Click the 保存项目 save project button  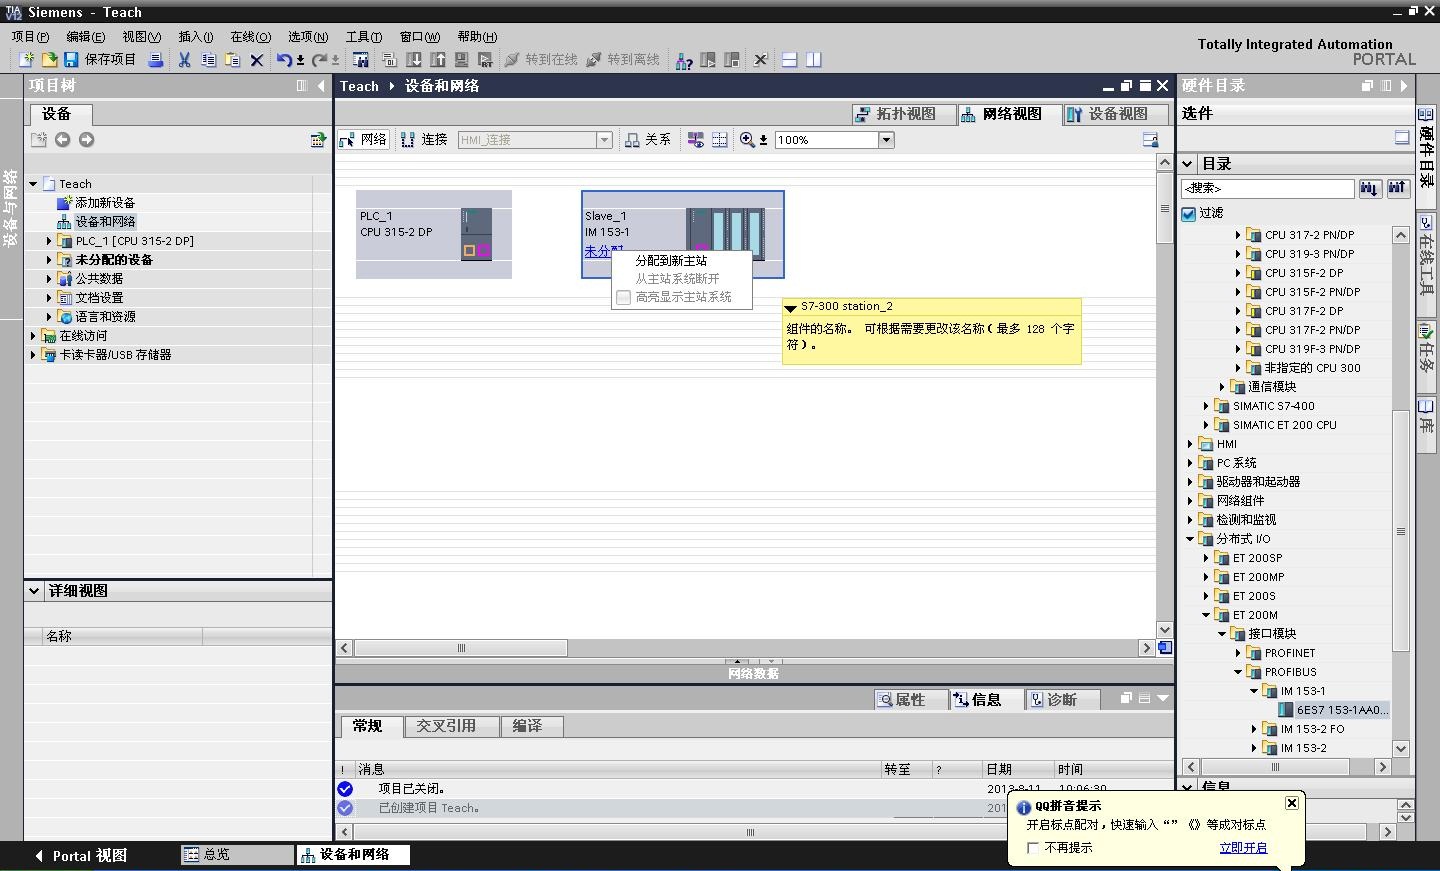(100, 60)
